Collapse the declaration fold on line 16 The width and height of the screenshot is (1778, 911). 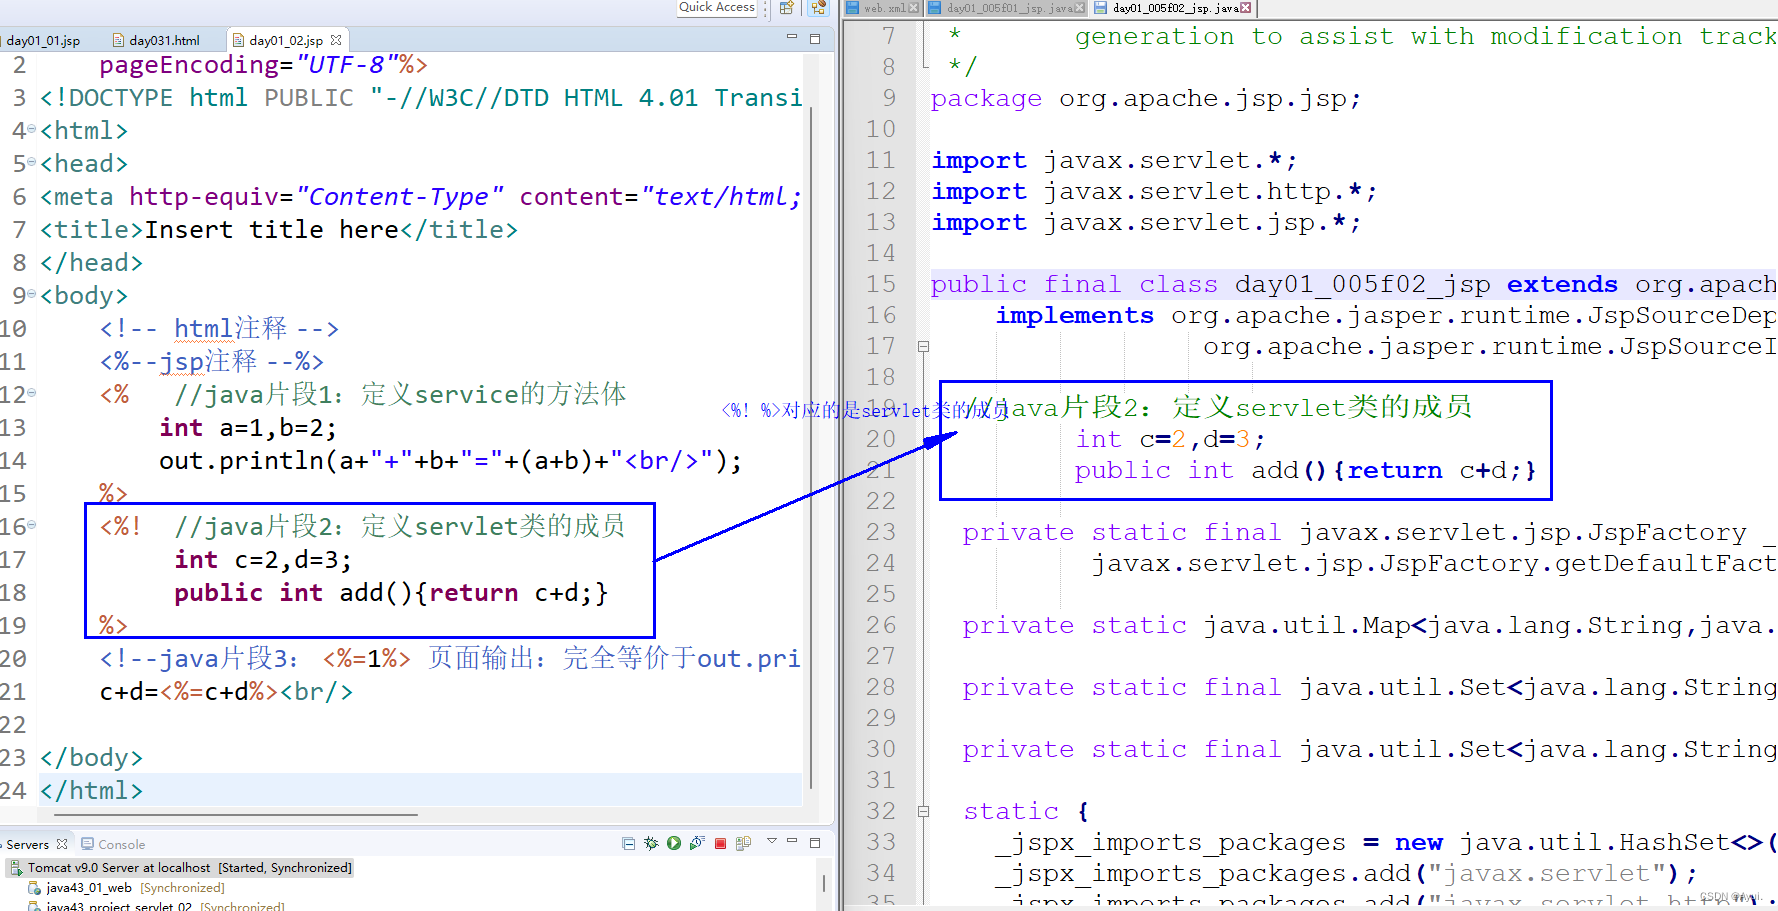click(32, 525)
